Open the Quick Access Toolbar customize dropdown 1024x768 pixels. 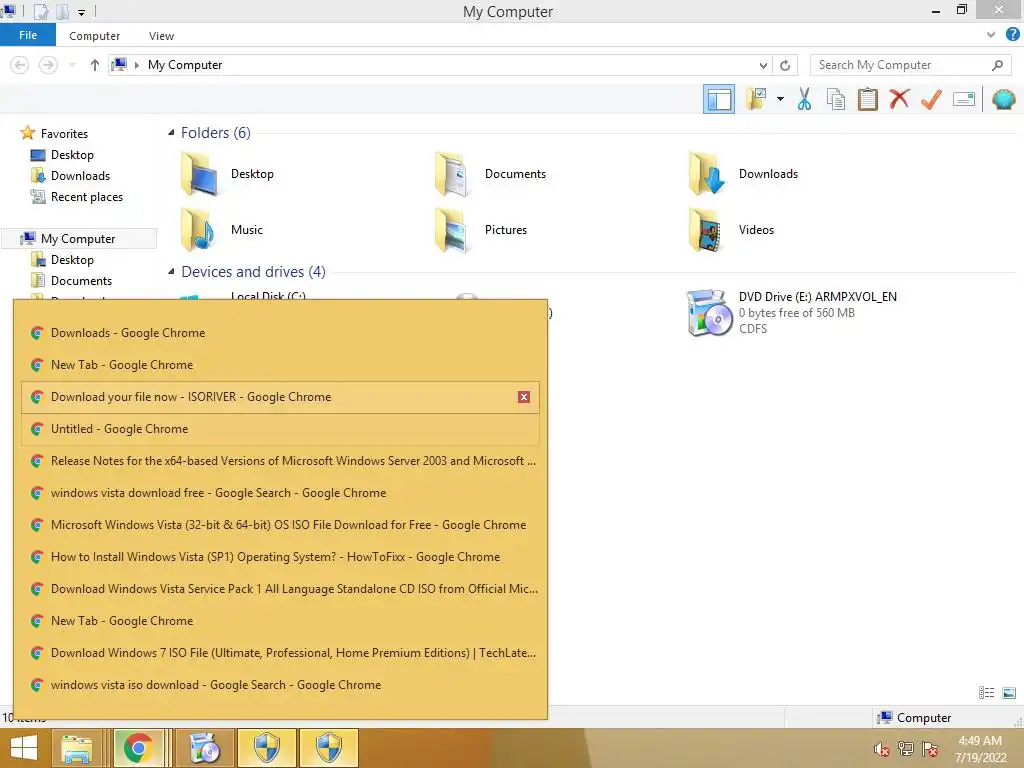pos(82,12)
